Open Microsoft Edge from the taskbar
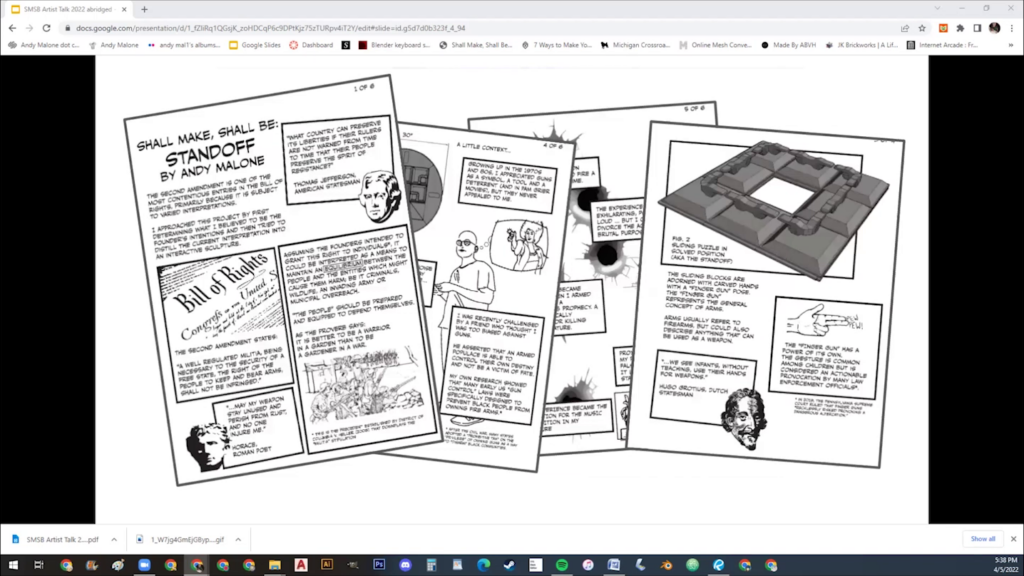 click(x=484, y=565)
